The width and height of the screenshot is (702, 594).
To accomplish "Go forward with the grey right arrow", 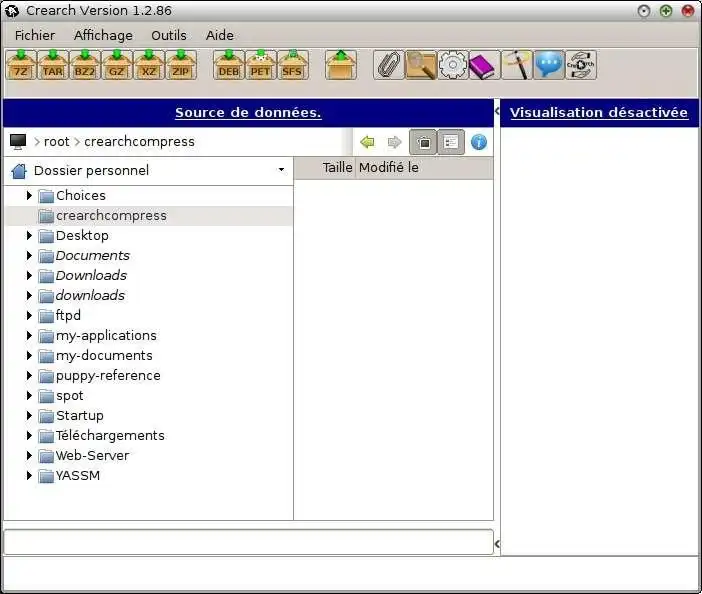I will coord(394,142).
